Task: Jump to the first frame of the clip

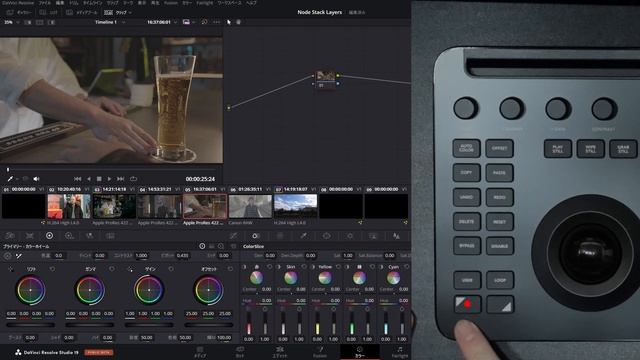Action: point(78,179)
